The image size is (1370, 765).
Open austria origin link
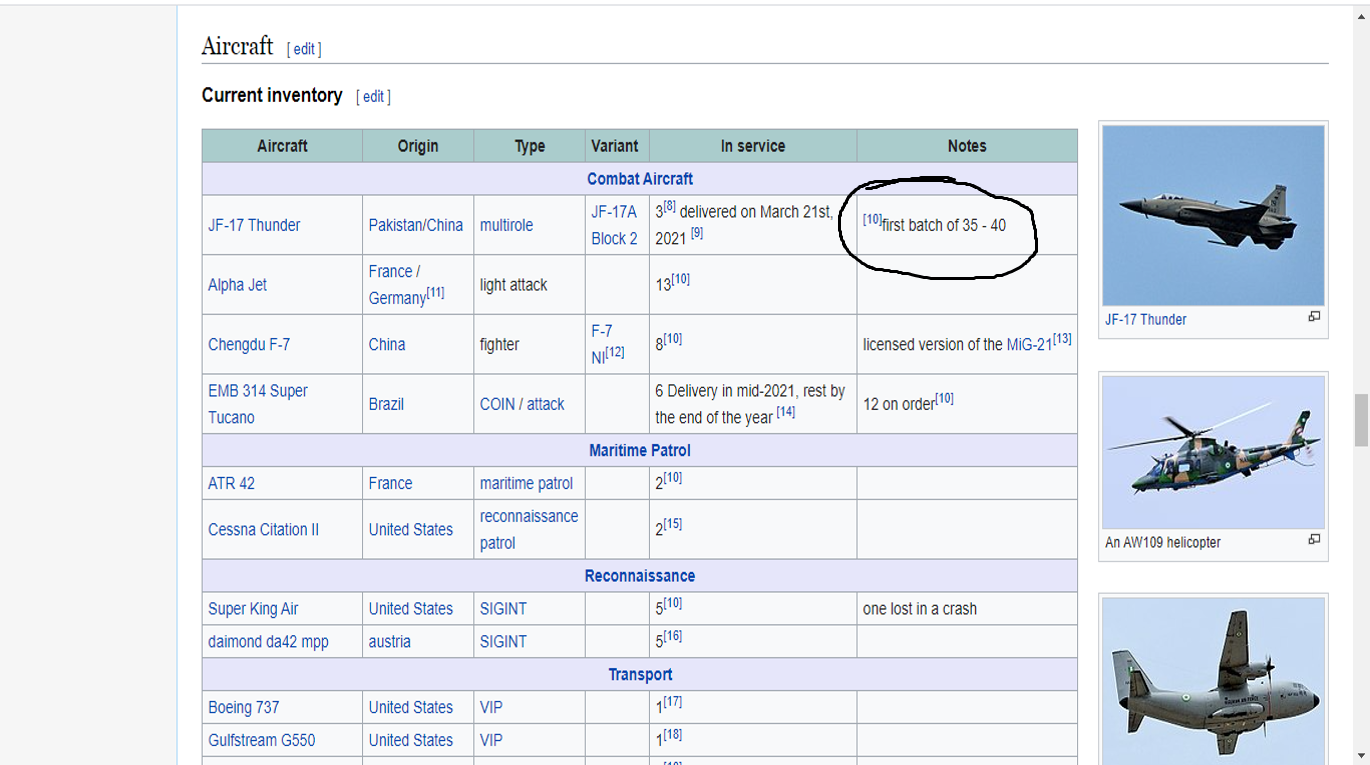tap(389, 642)
